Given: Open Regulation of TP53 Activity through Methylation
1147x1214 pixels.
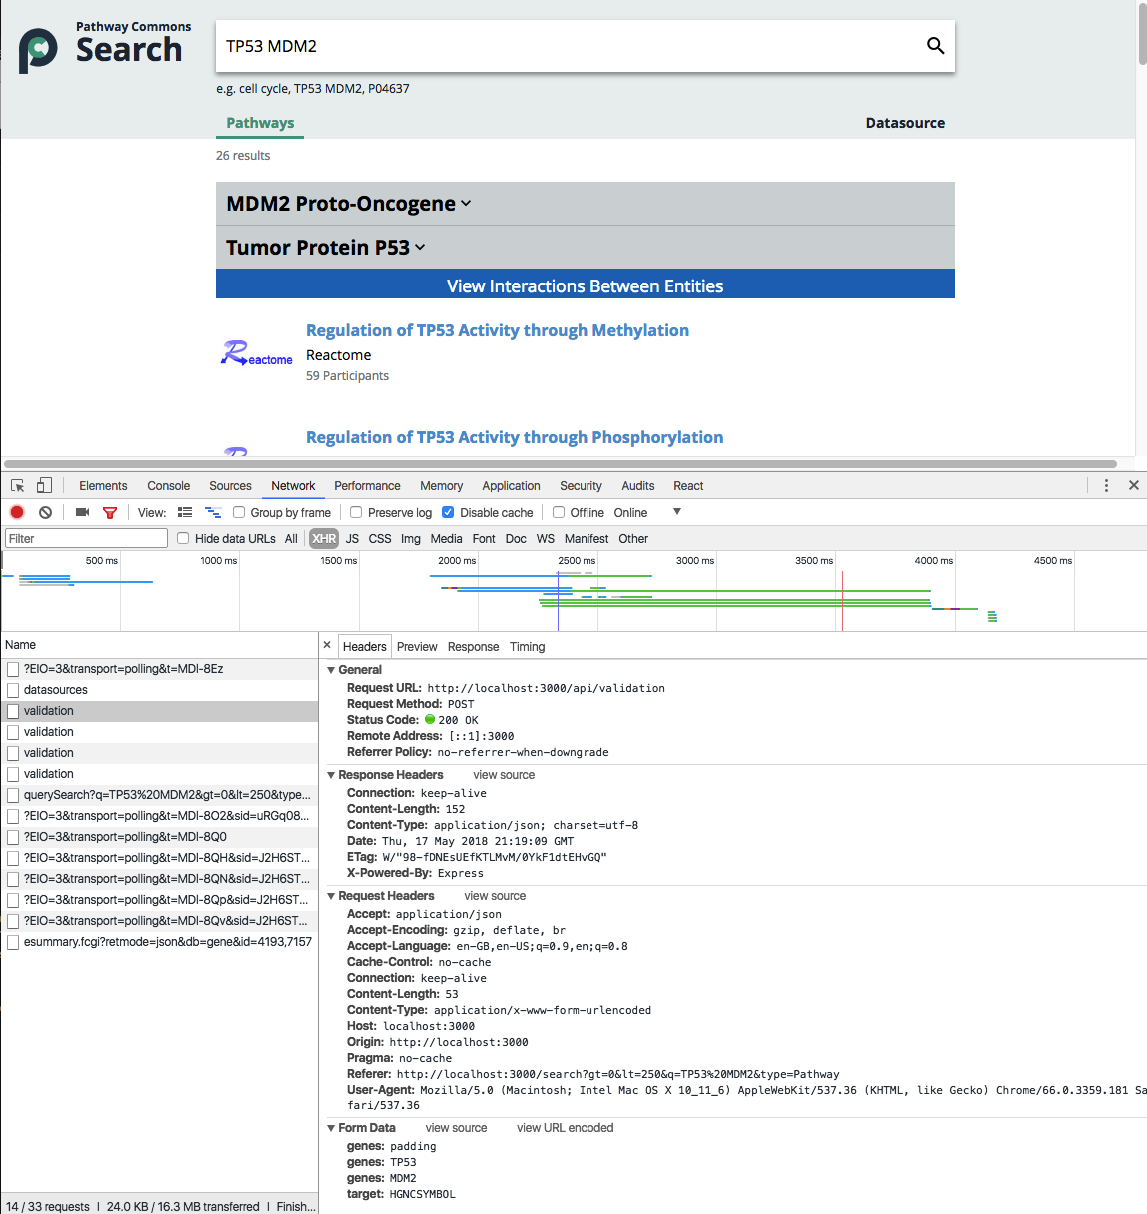Looking at the screenshot, I should [497, 330].
